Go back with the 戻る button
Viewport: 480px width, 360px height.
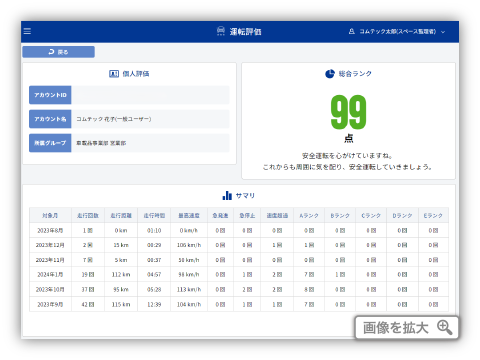coord(58,52)
